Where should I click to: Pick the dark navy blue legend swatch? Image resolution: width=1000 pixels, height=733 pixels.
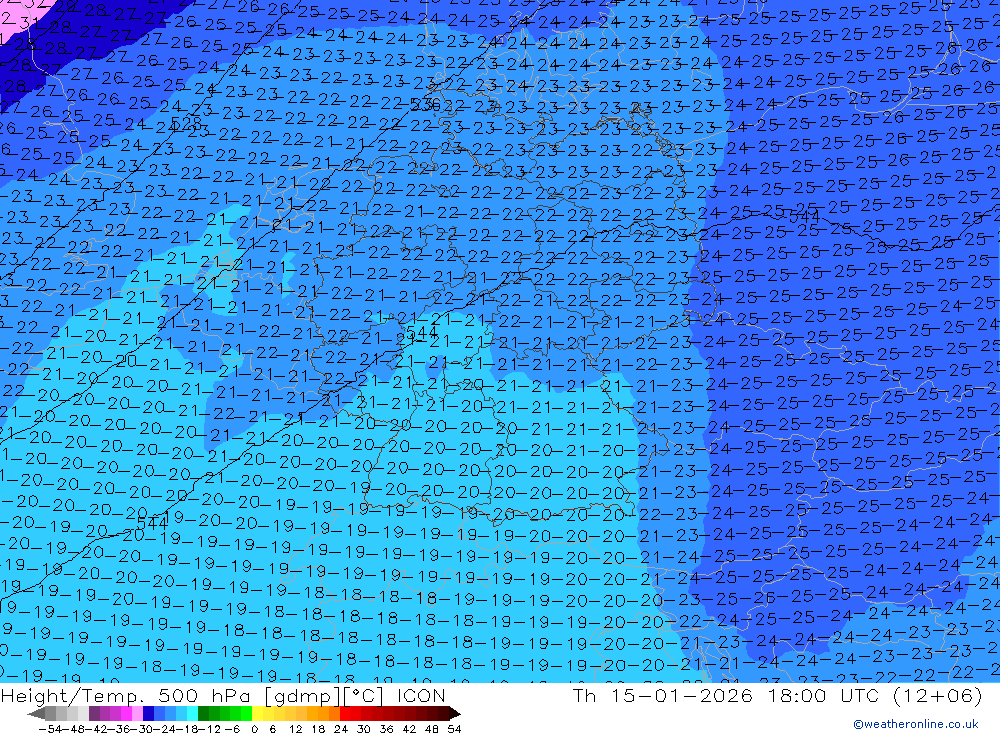point(148,714)
